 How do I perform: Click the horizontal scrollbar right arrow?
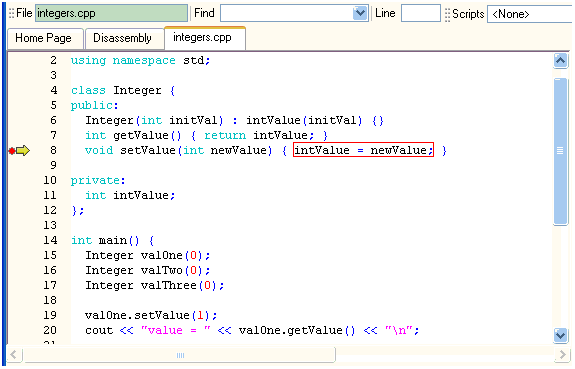pos(563,355)
